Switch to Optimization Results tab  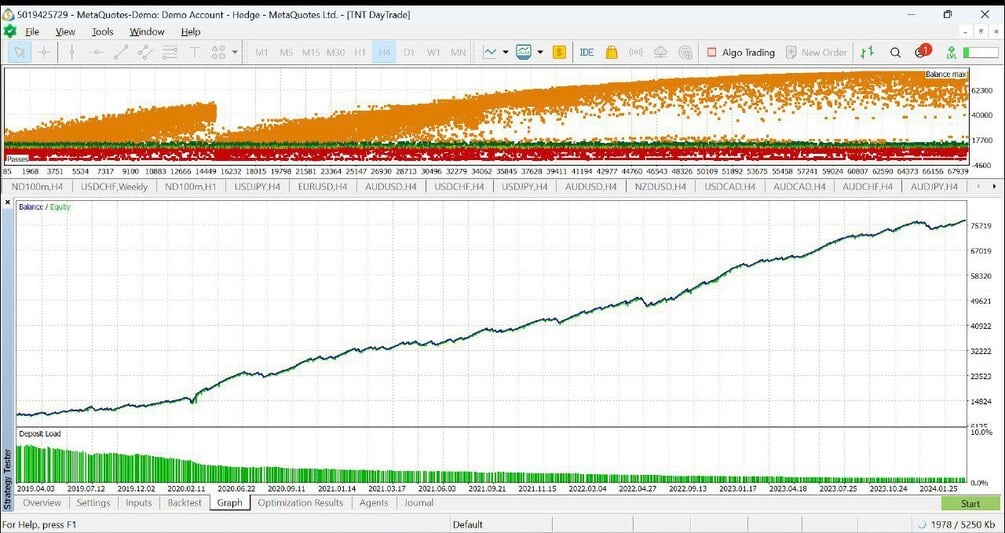pos(300,503)
